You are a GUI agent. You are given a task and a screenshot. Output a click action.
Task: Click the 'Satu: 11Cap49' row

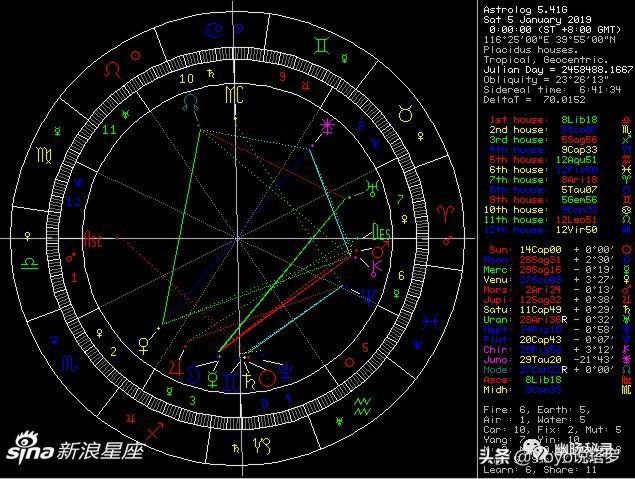(x=557, y=310)
